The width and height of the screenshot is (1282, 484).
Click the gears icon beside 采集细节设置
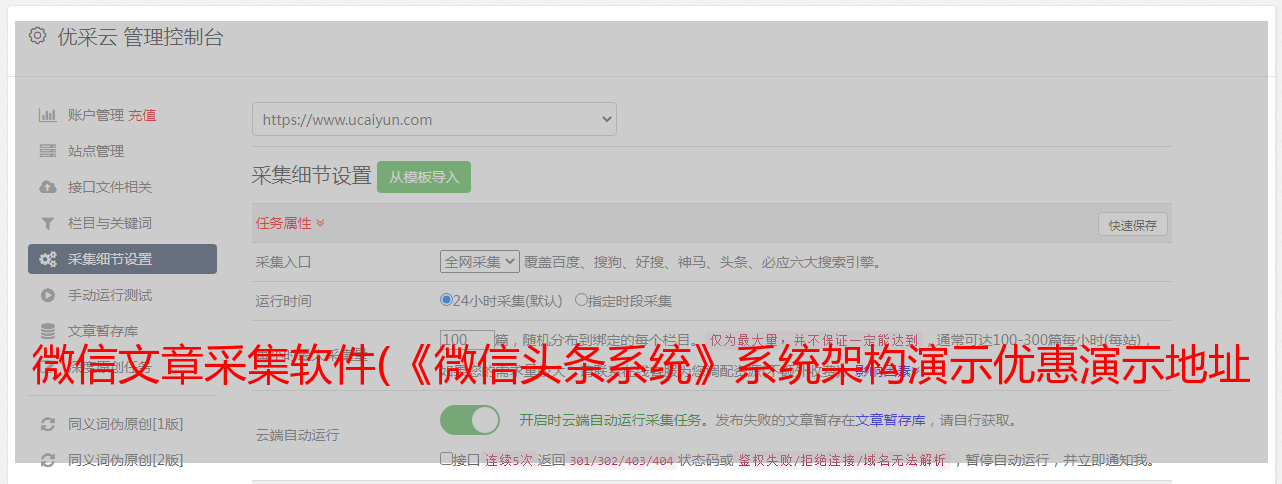[47, 259]
